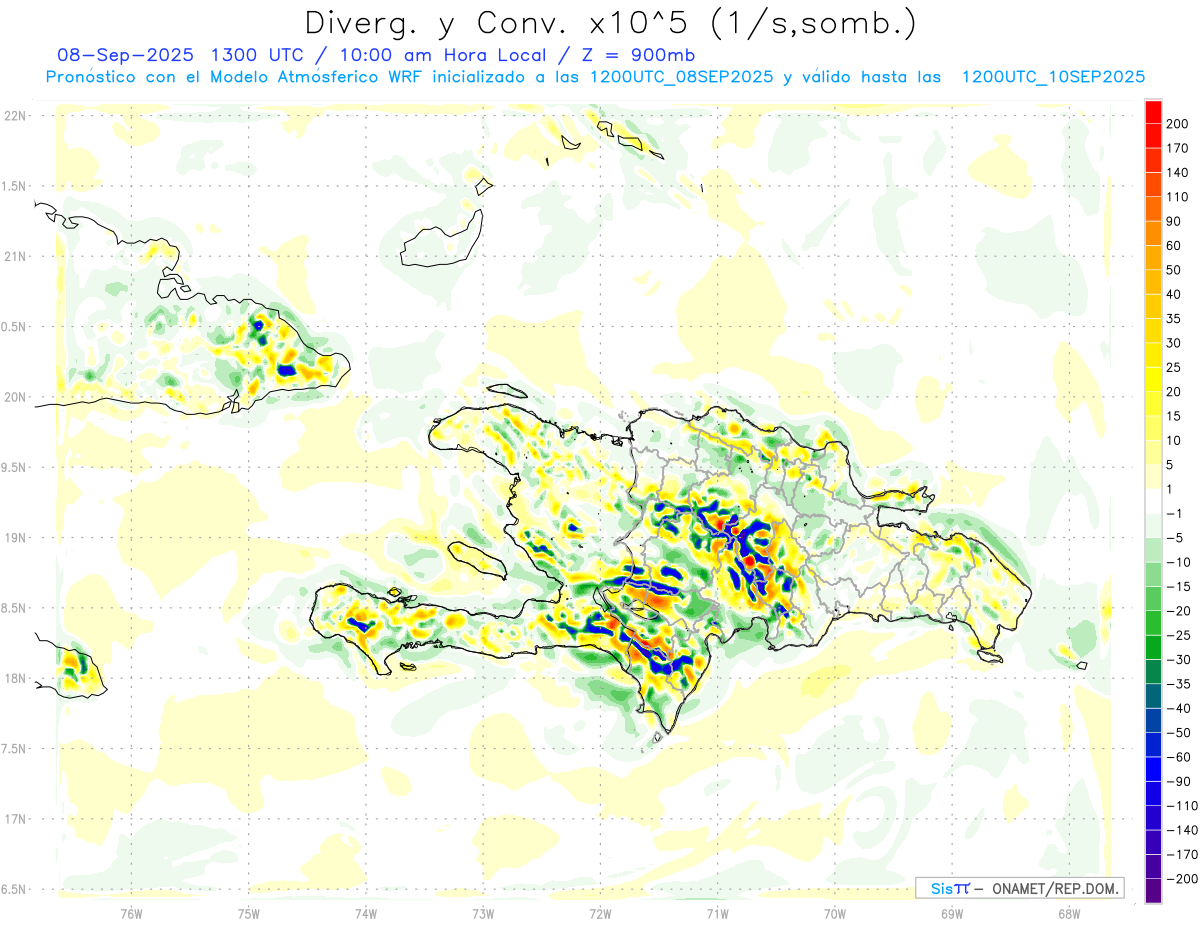The width and height of the screenshot is (1200, 927).
Task: Click the 71W longitude label
Action: [x=717, y=913]
